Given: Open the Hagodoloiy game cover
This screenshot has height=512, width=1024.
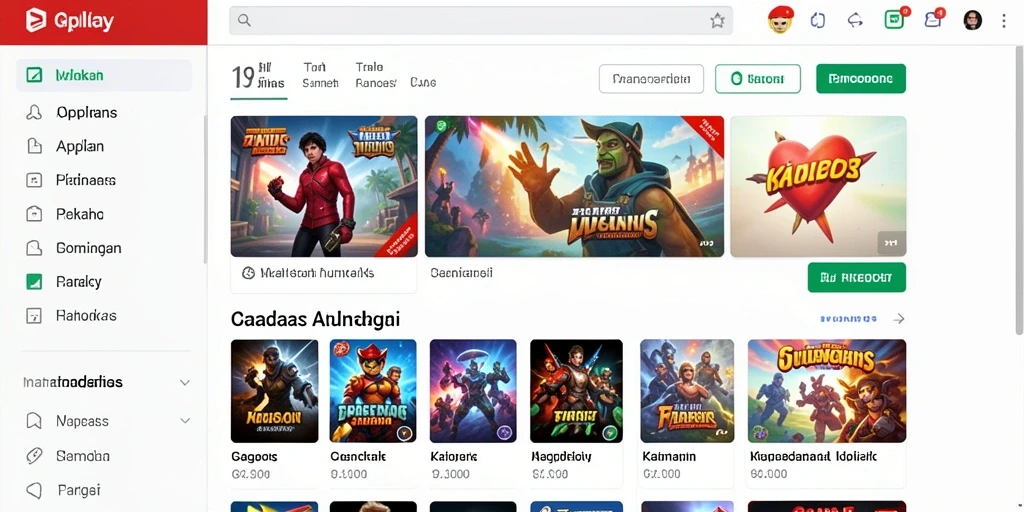Looking at the screenshot, I should (x=576, y=391).
